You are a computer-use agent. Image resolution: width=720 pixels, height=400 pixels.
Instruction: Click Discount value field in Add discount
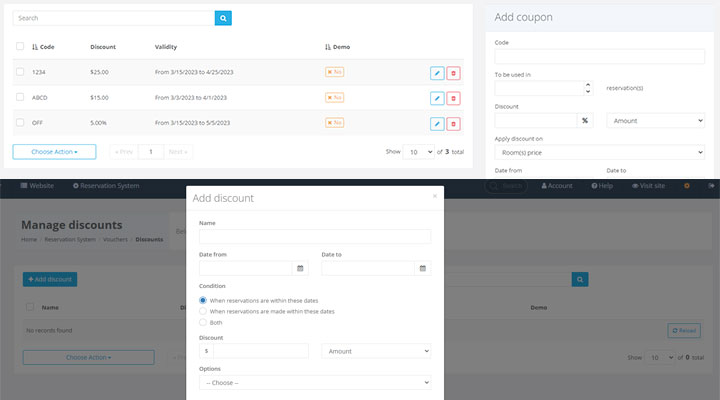261,351
